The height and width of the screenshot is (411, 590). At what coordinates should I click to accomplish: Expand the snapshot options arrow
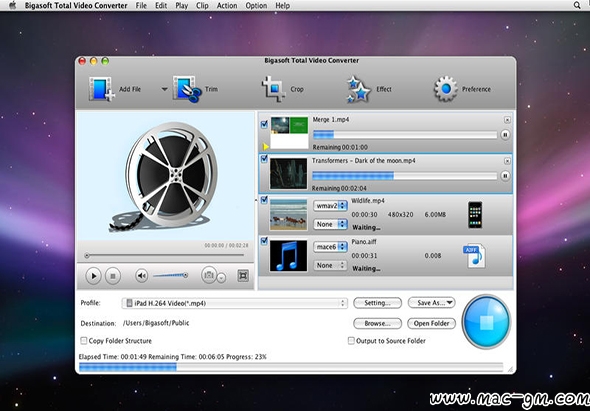[222, 278]
